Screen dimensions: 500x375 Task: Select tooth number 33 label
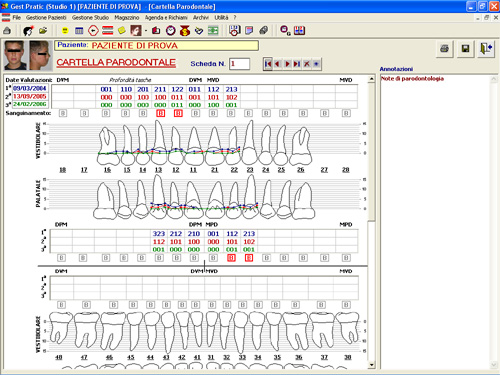point(242,357)
